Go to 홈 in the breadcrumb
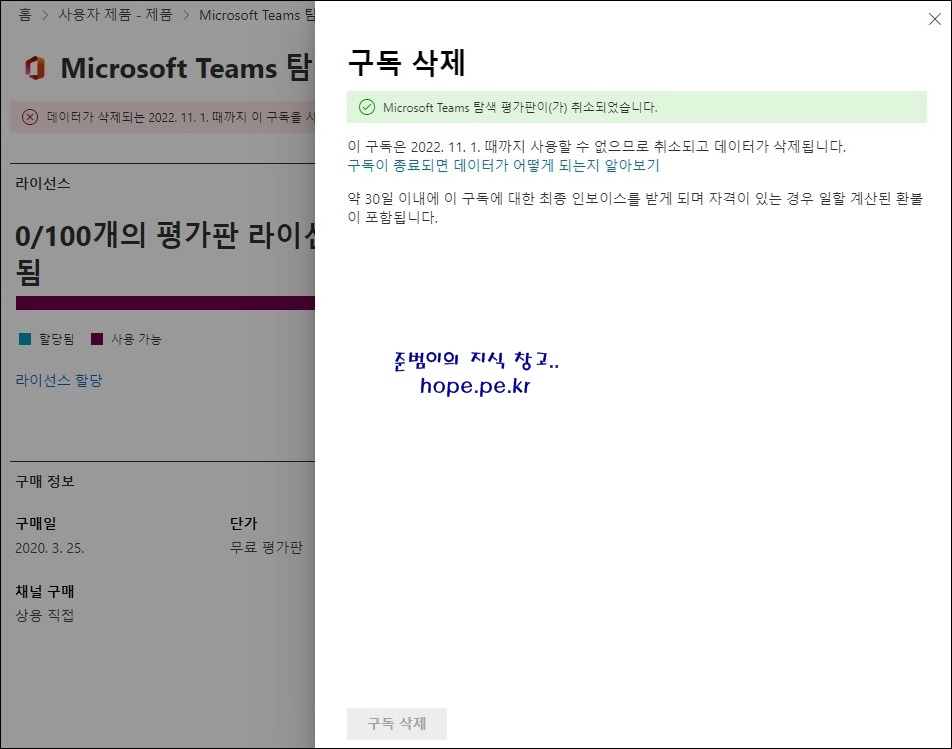The image size is (952, 749). [25, 15]
